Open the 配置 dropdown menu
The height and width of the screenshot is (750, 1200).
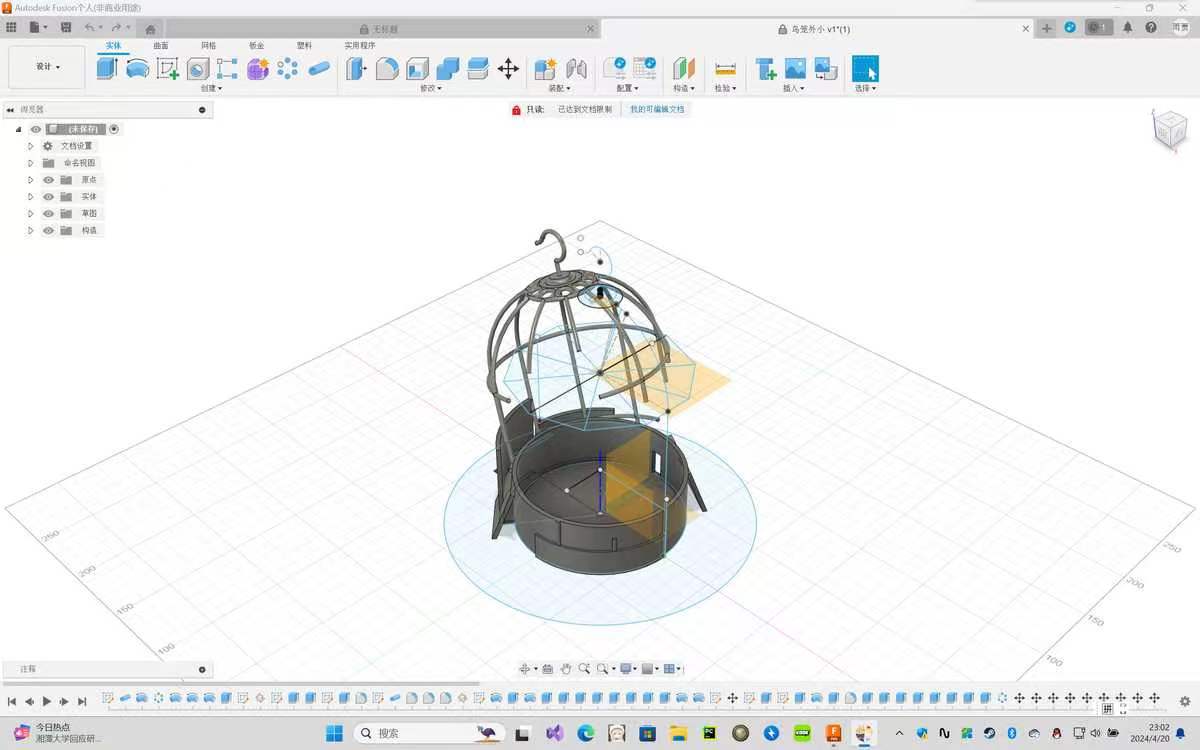pyautogui.click(x=627, y=88)
